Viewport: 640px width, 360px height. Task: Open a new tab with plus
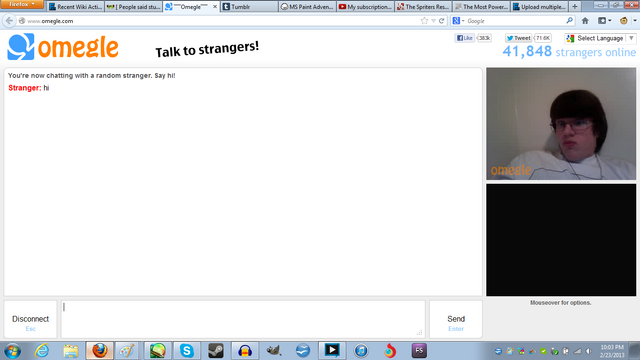pos(575,7)
